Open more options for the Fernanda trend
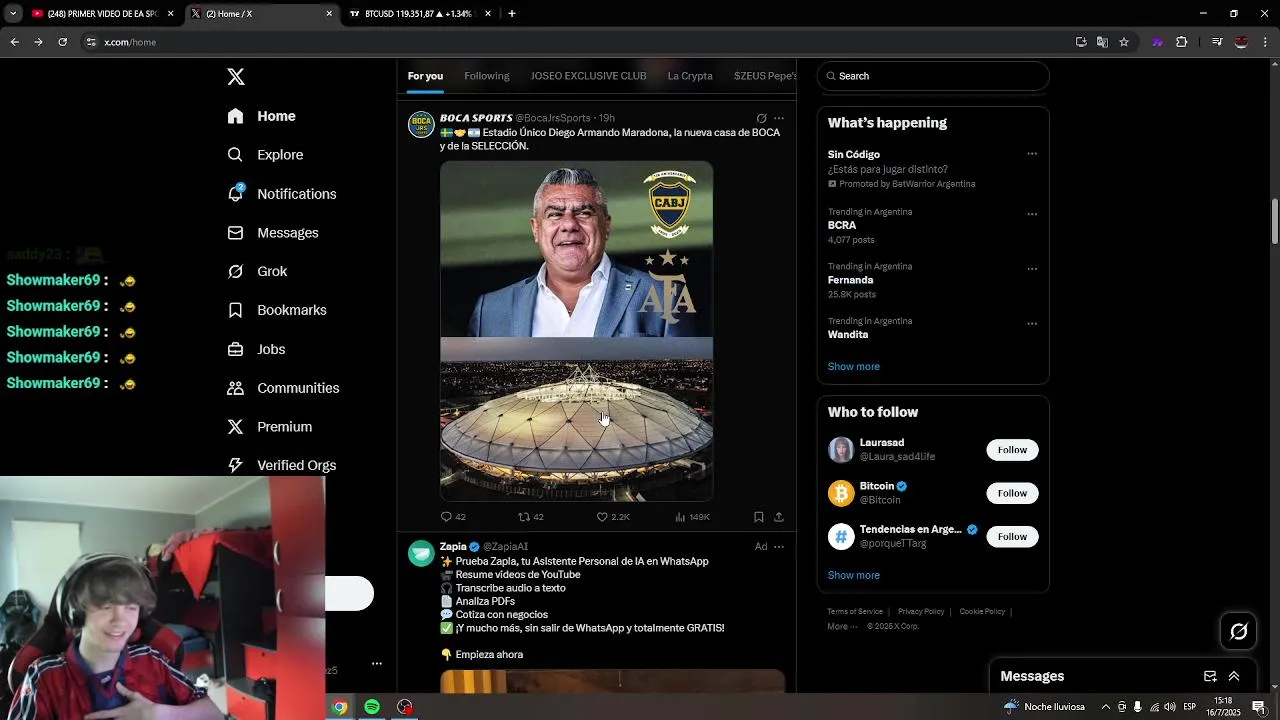Screen dimensions: 1280x720 pos(1032,269)
